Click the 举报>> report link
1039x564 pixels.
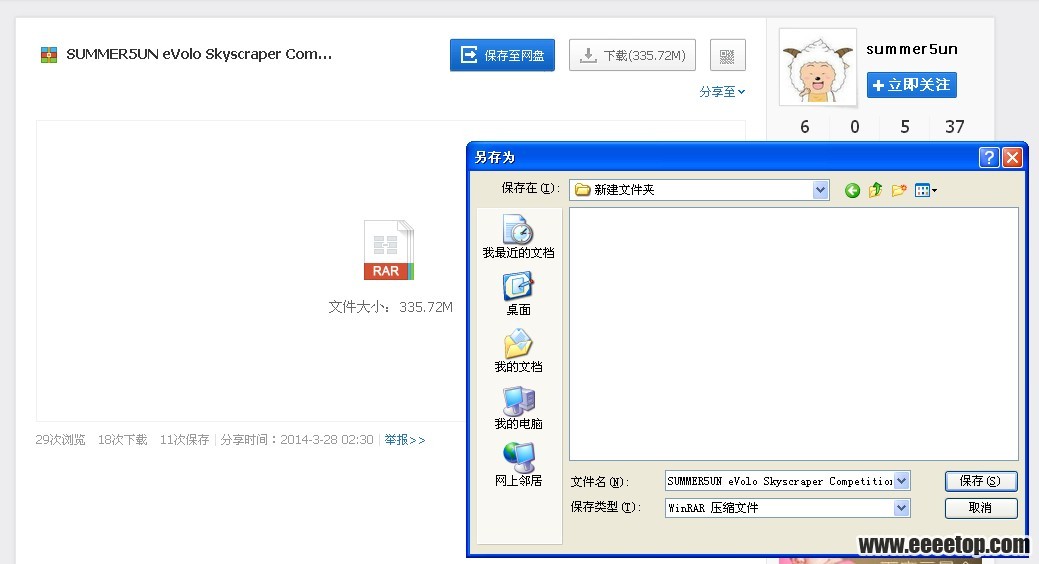point(405,439)
